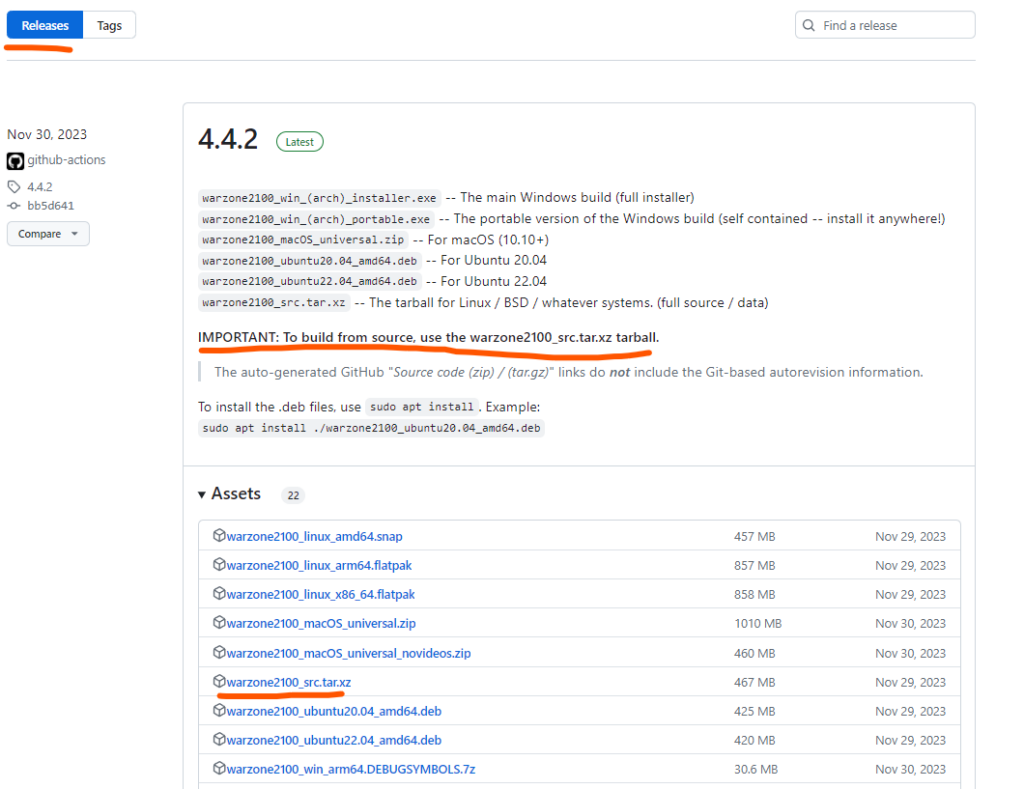
Task: Select code warzone2100_macOS_universal.zip in description
Action: 303,240
